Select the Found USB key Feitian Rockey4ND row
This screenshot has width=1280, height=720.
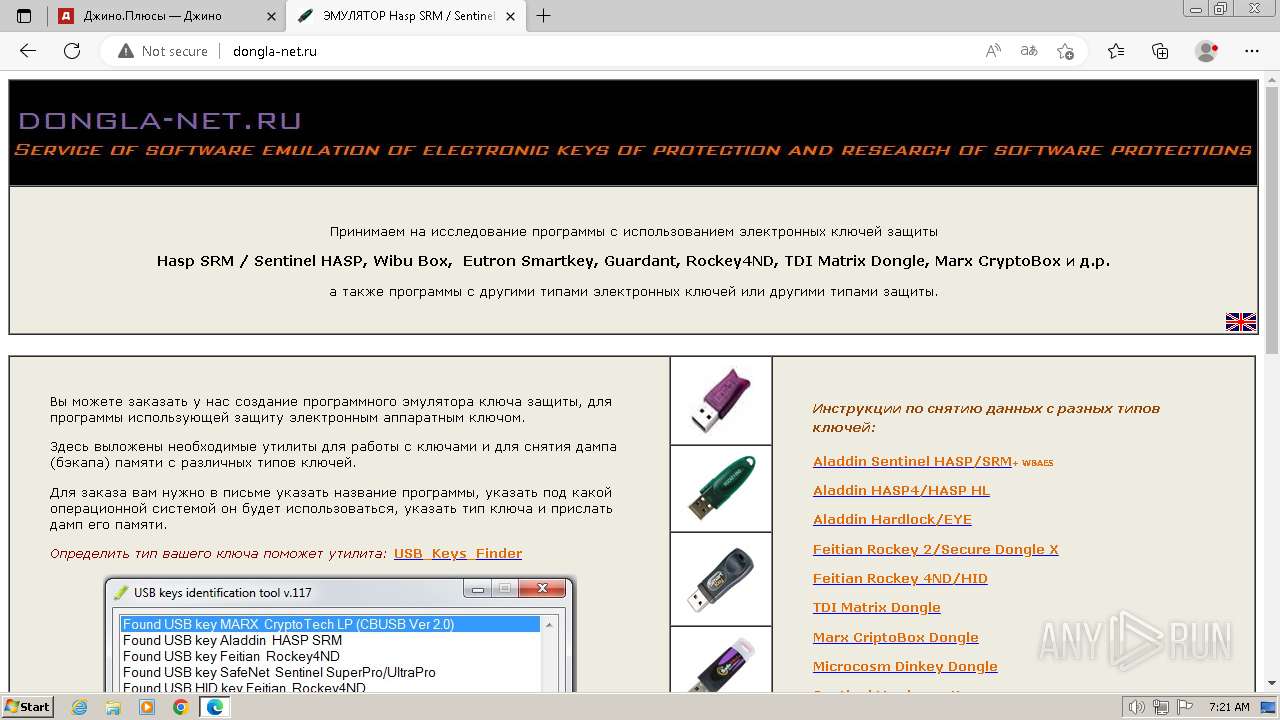coord(330,656)
